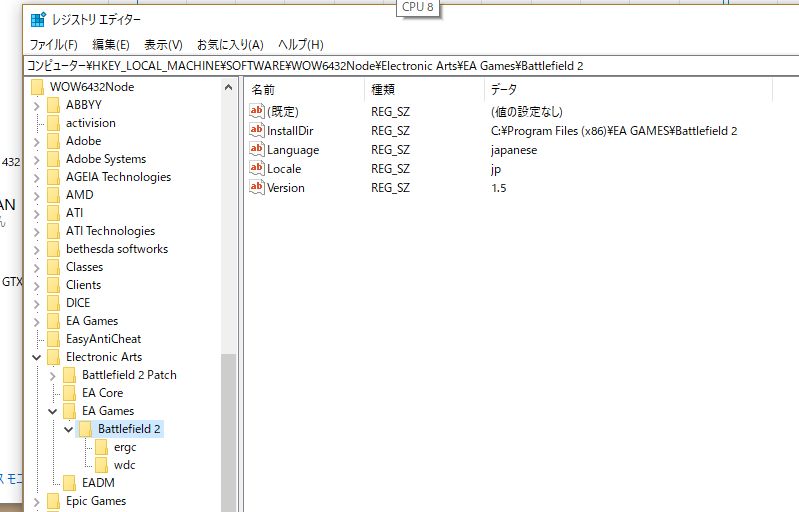Image resolution: width=799 pixels, height=512 pixels.
Task: Expand the ABBYY key
Action: click(x=36, y=105)
